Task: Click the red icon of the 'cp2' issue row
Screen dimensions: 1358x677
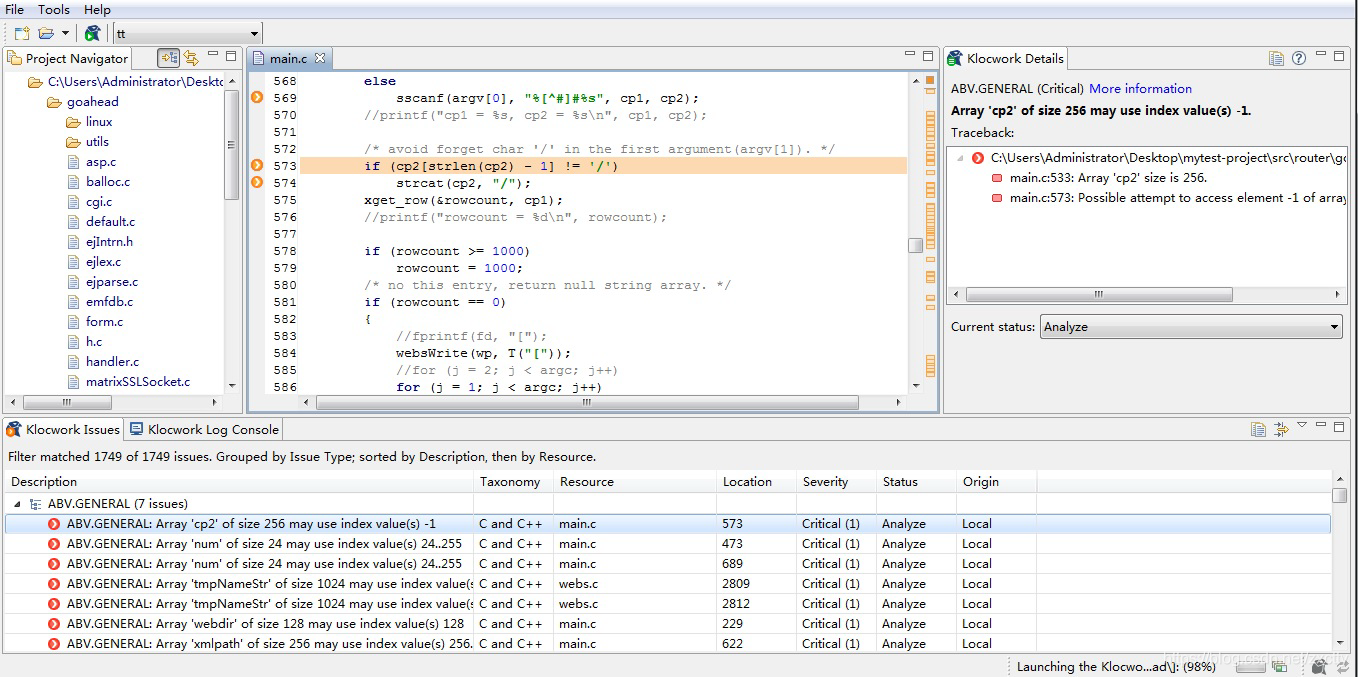Action: pos(54,524)
